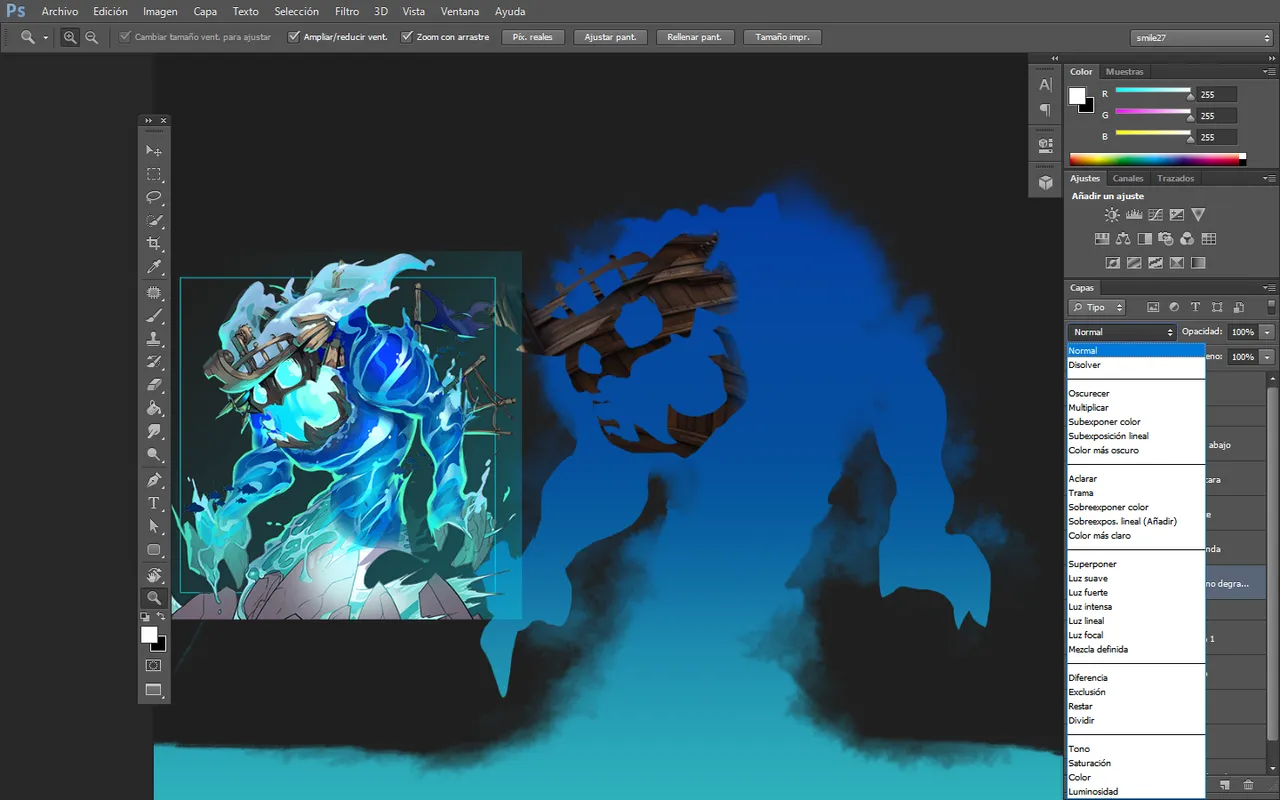The width and height of the screenshot is (1280, 800).
Task: Open the Relleno value dropdown arrow
Action: pyautogui.click(x=1267, y=357)
